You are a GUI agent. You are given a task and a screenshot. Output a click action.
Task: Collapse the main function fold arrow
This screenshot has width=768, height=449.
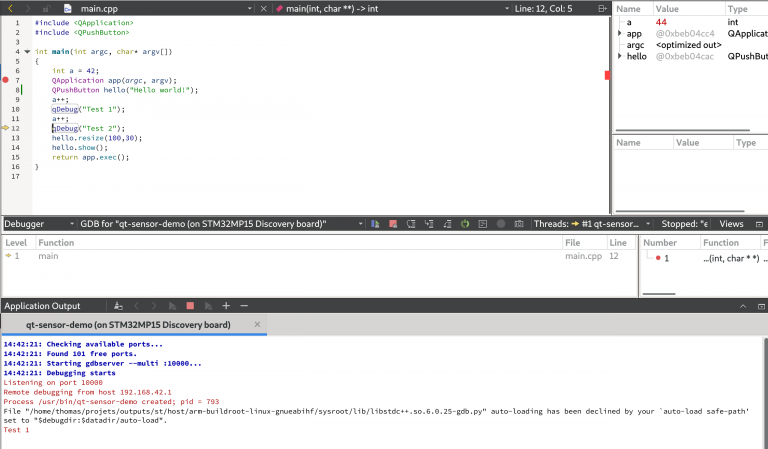27,51
